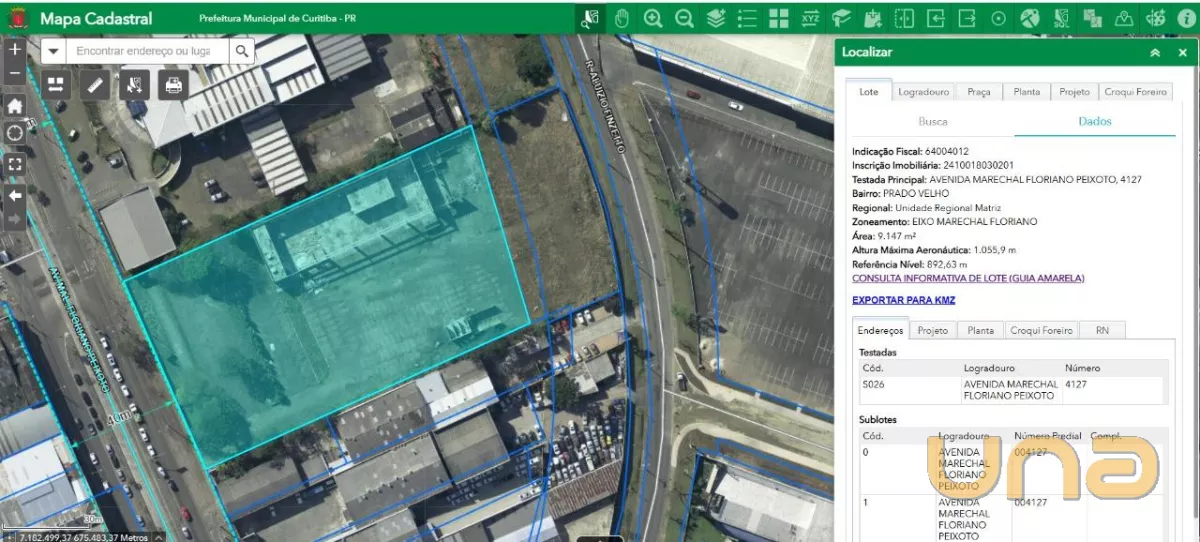Go to default map extent home button
Viewport: 1200px width, 542px height.
point(15,105)
